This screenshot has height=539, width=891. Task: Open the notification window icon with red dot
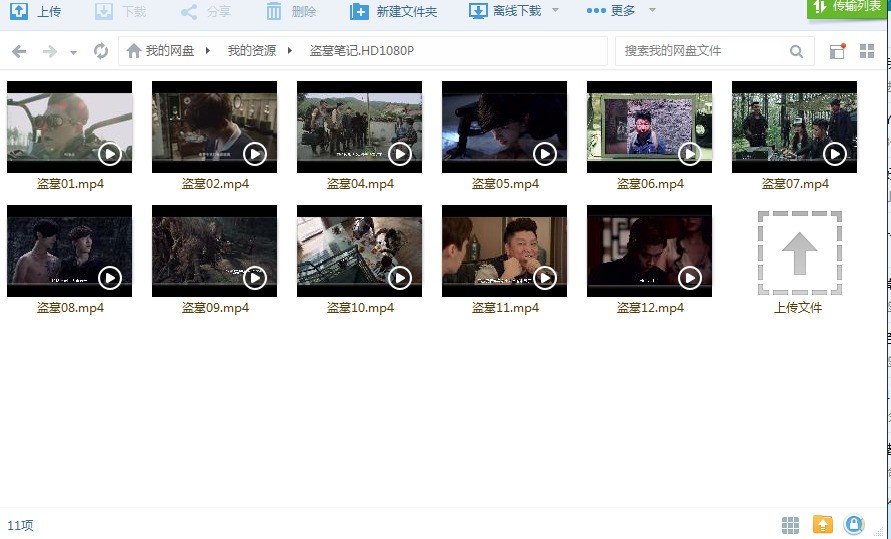(837, 51)
